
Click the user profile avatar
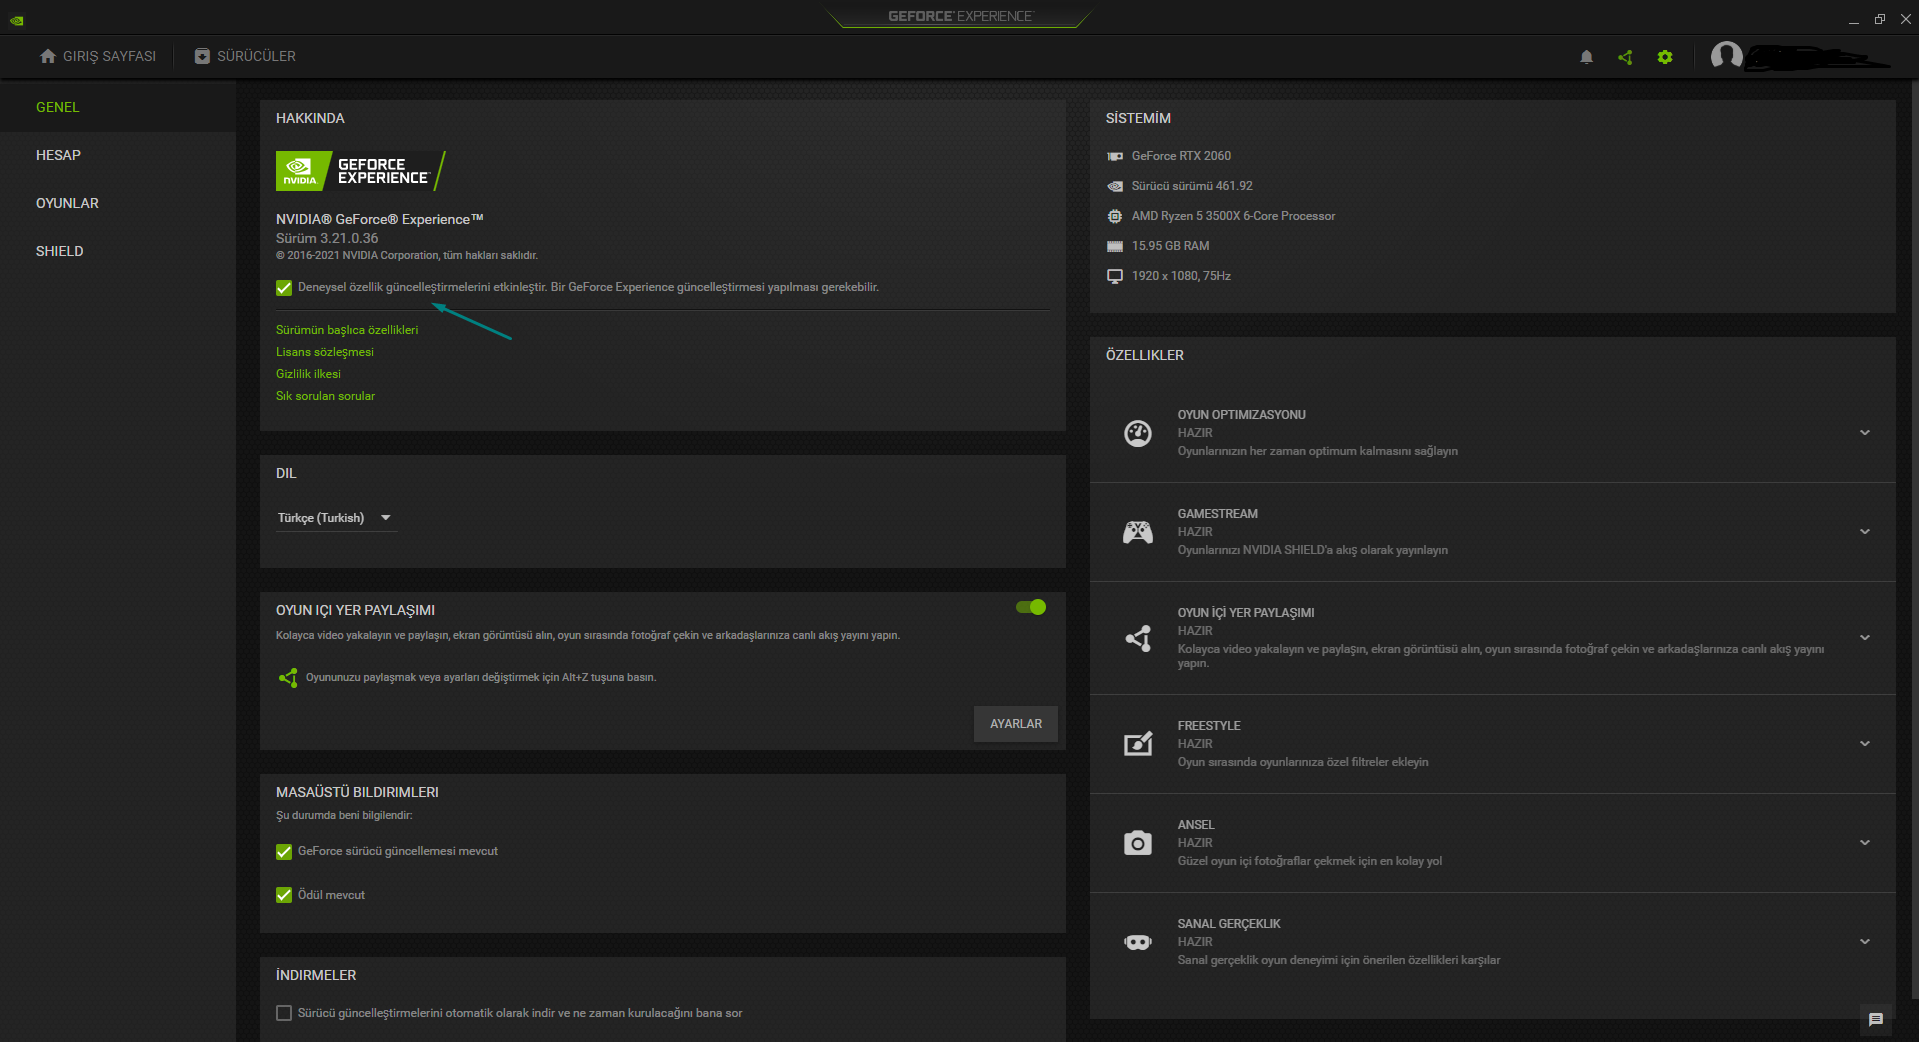click(1727, 56)
